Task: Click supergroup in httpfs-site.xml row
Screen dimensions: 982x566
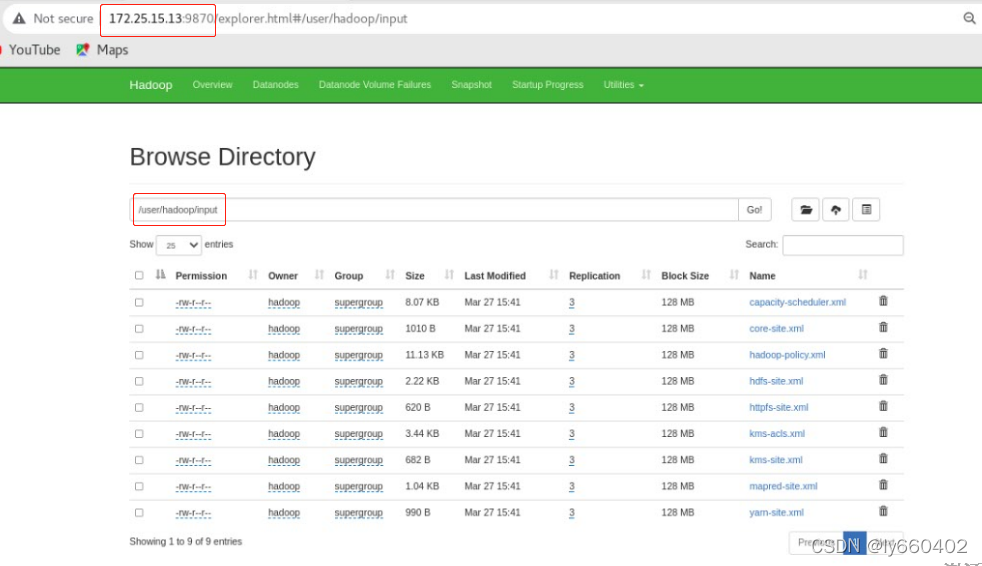Action: point(358,408)
